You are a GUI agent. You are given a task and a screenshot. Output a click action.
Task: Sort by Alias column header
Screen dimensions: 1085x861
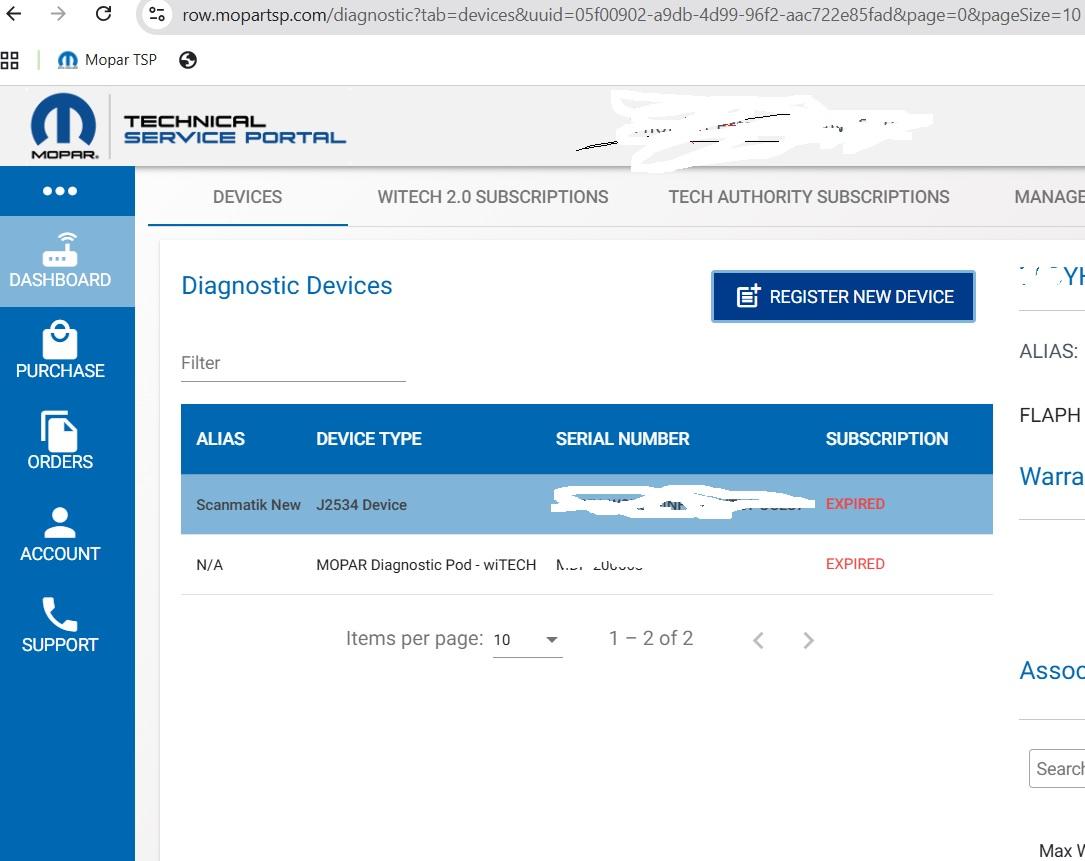click(x=220, y=439)
